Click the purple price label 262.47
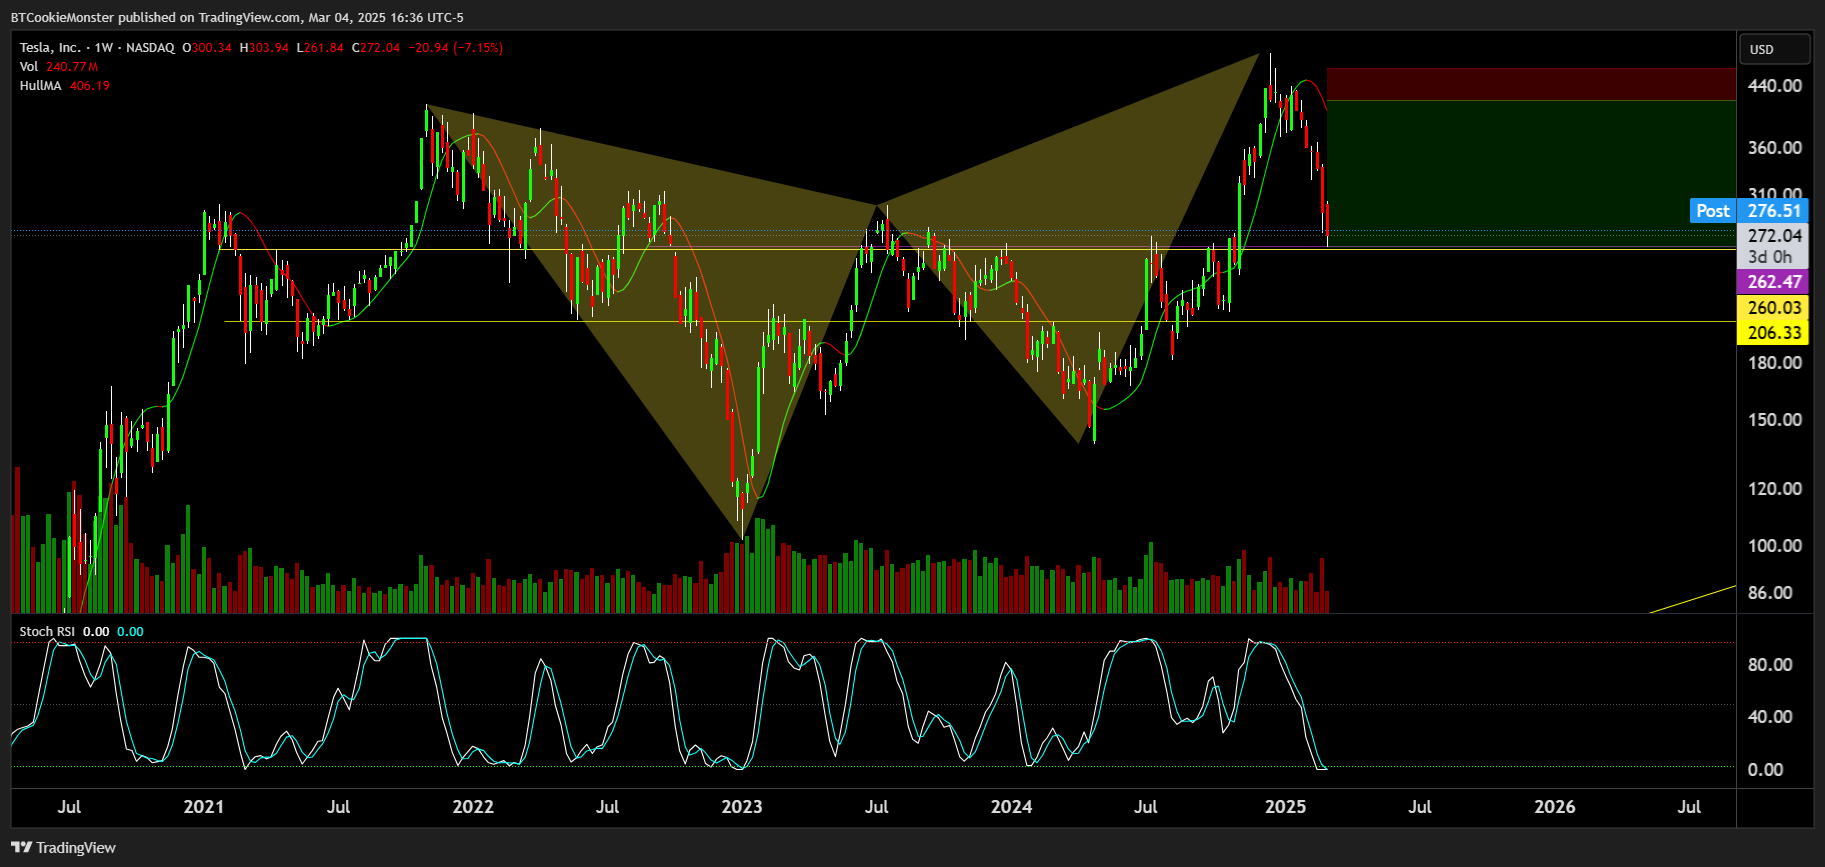This screenshot has height=867, width=1825. tap(1774, 282)
